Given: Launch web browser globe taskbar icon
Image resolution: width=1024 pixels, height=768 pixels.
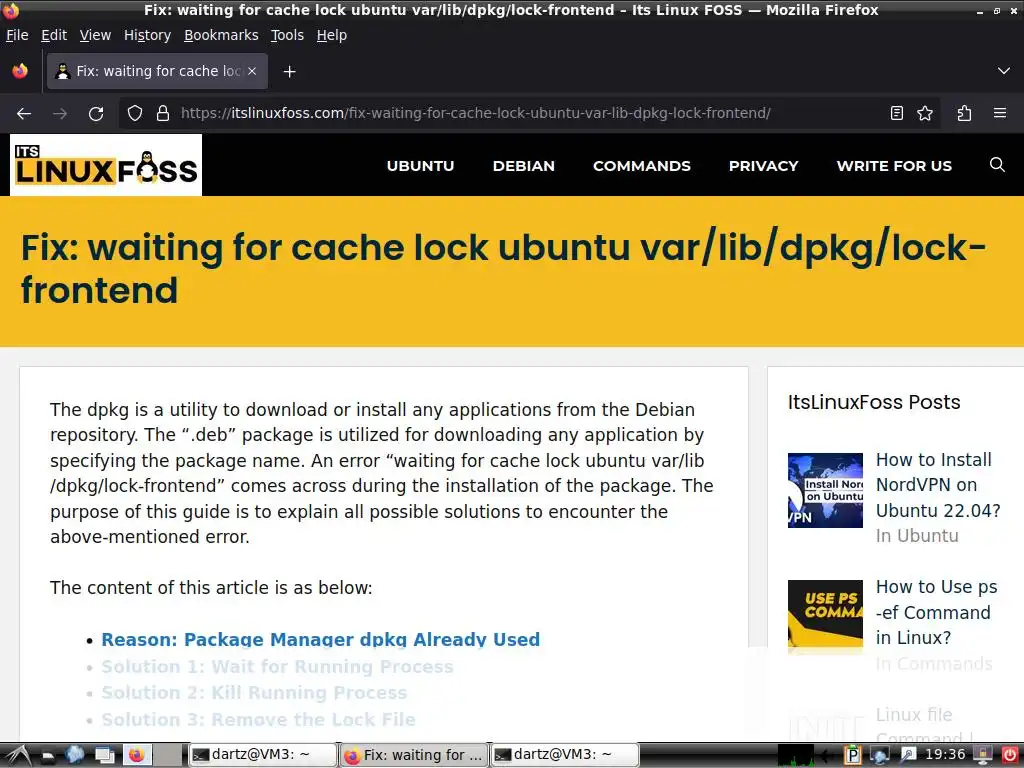Looking at the screenshot, I should (x=75, y=755).
